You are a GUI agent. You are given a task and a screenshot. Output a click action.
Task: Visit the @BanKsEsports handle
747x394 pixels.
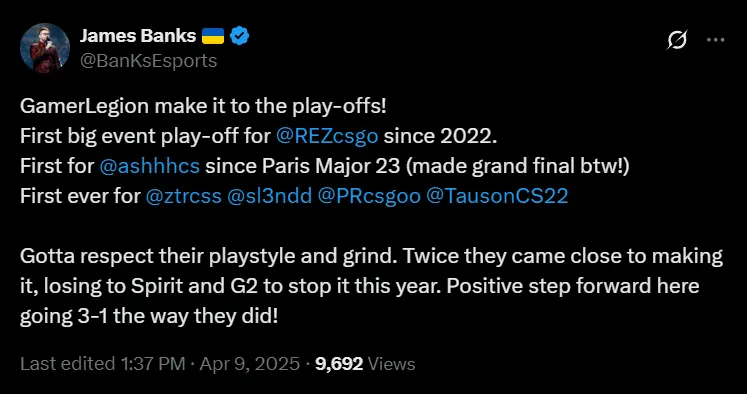click(x=148, y=61)
